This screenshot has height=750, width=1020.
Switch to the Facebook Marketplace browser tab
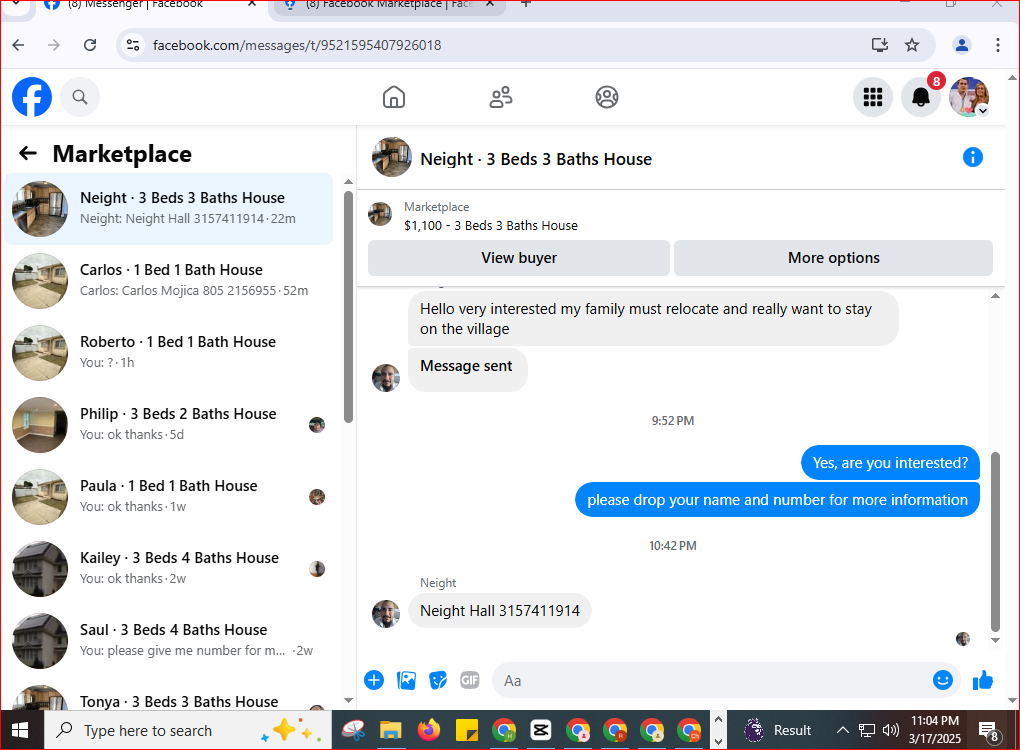click(389, 5)
